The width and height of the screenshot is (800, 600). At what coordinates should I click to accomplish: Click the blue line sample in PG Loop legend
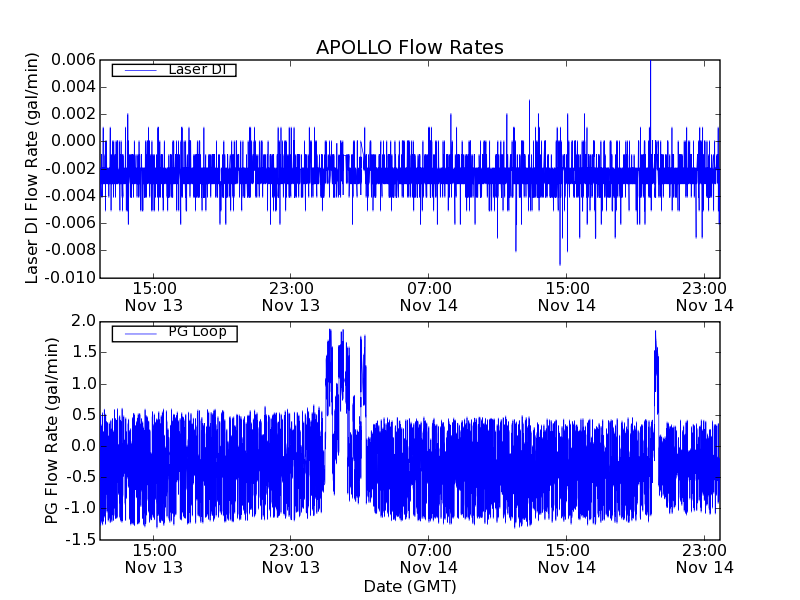[x=137, y=333]
